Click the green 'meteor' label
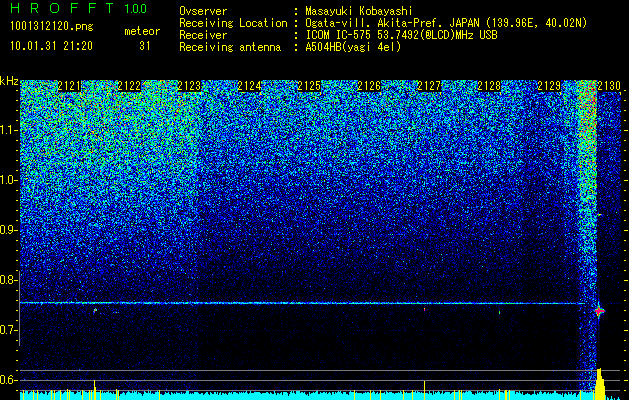629x400 pixels. tap(142, 31)
